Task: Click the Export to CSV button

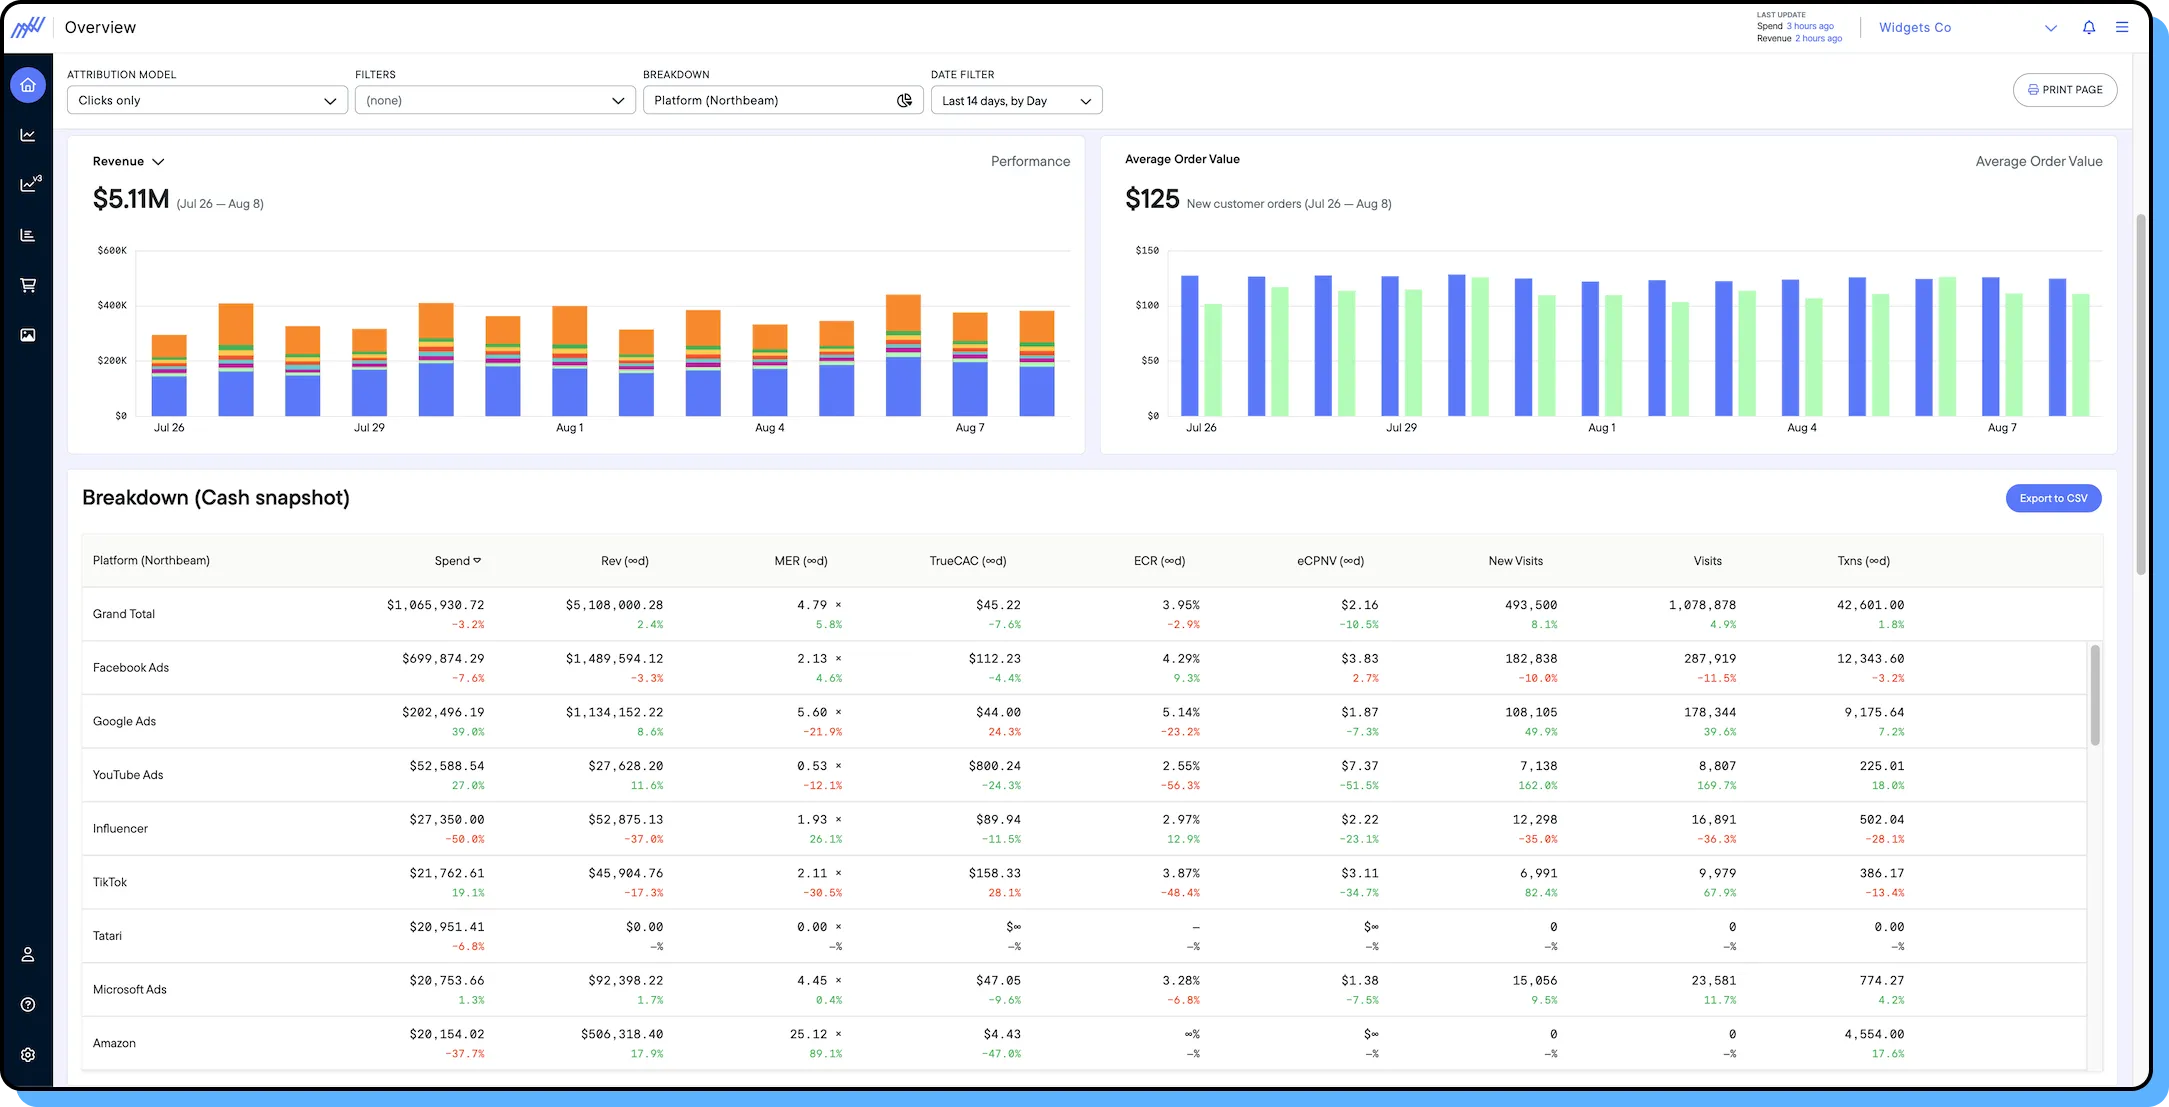Action: [2053, 498]
